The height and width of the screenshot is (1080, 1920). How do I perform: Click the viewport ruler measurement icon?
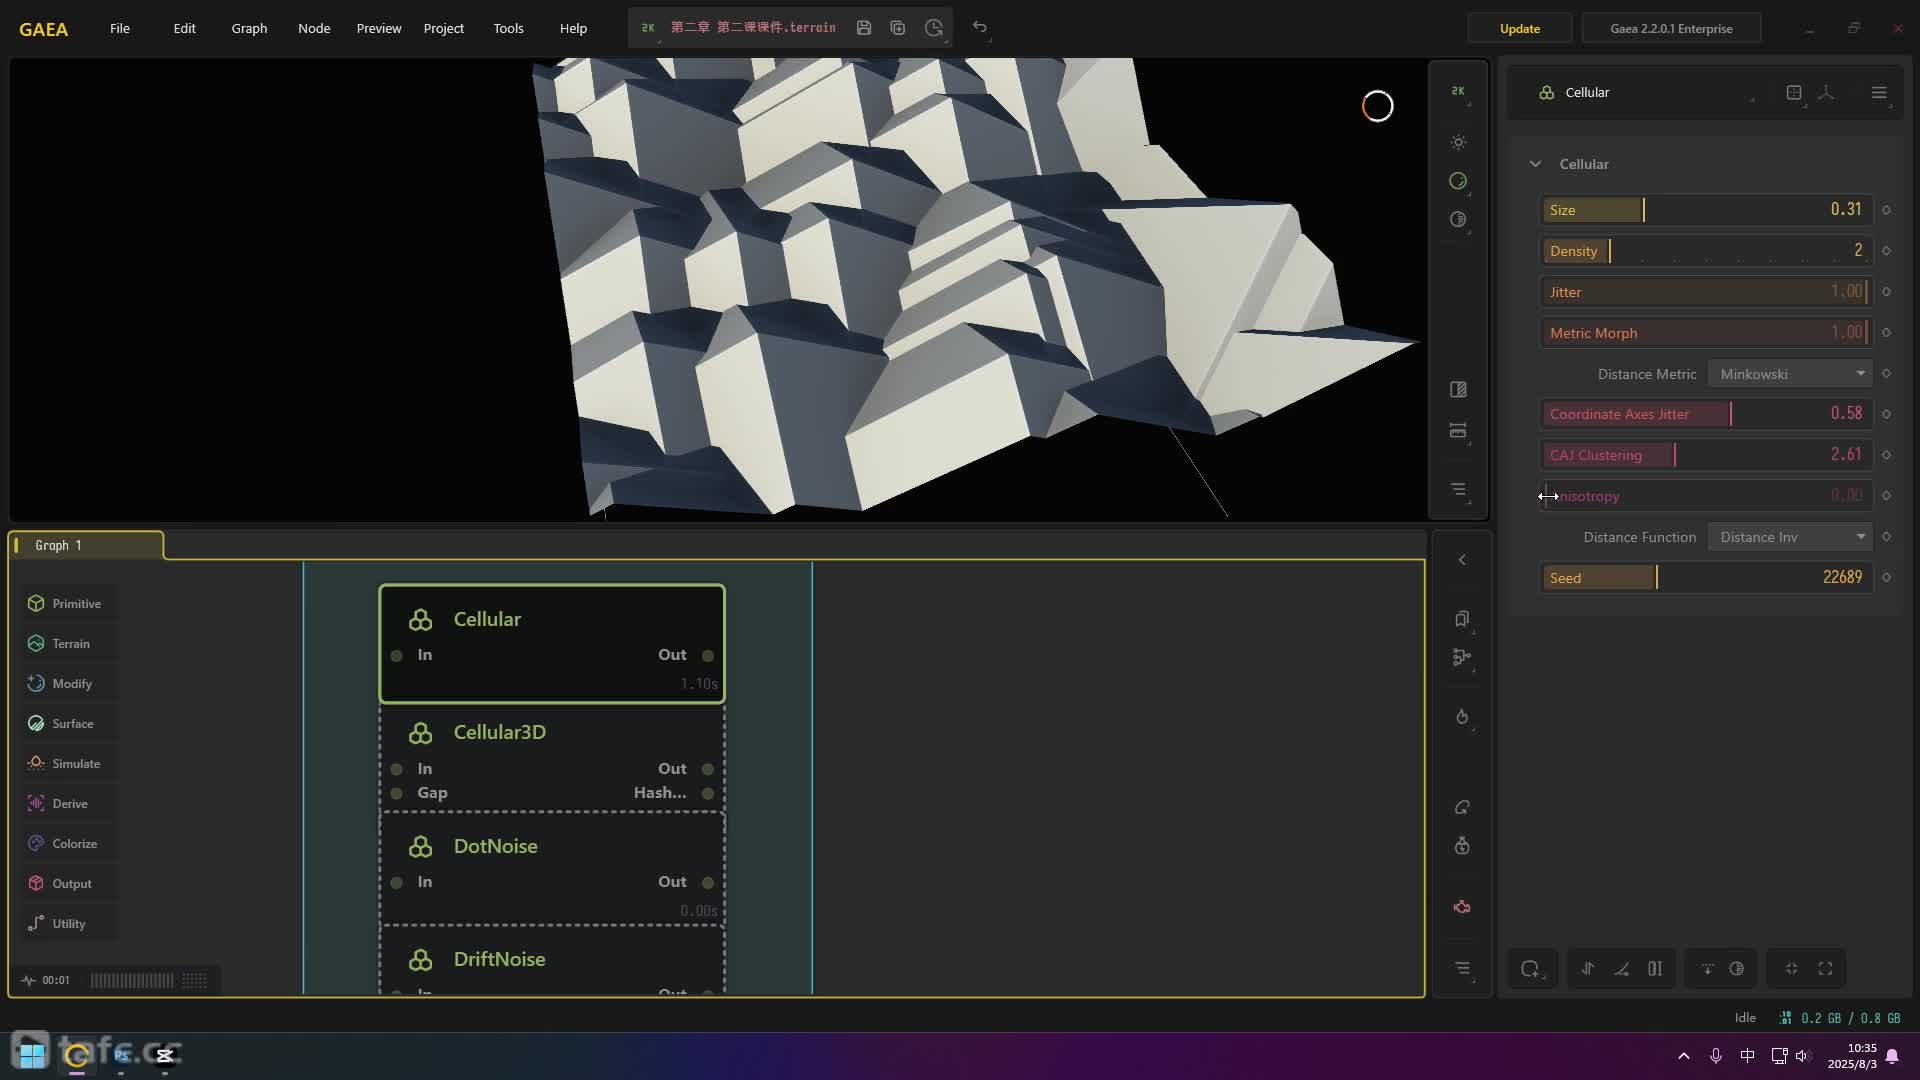[x=1458, y=430]
